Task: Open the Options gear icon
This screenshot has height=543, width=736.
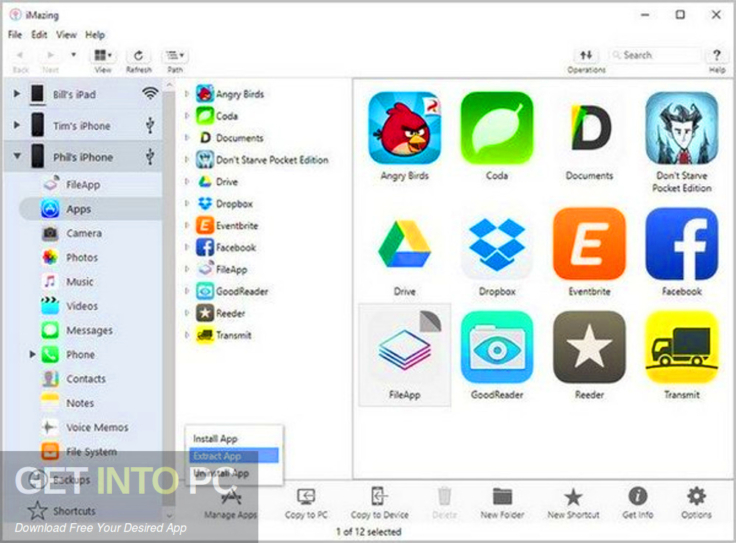Action: (696, 496)
